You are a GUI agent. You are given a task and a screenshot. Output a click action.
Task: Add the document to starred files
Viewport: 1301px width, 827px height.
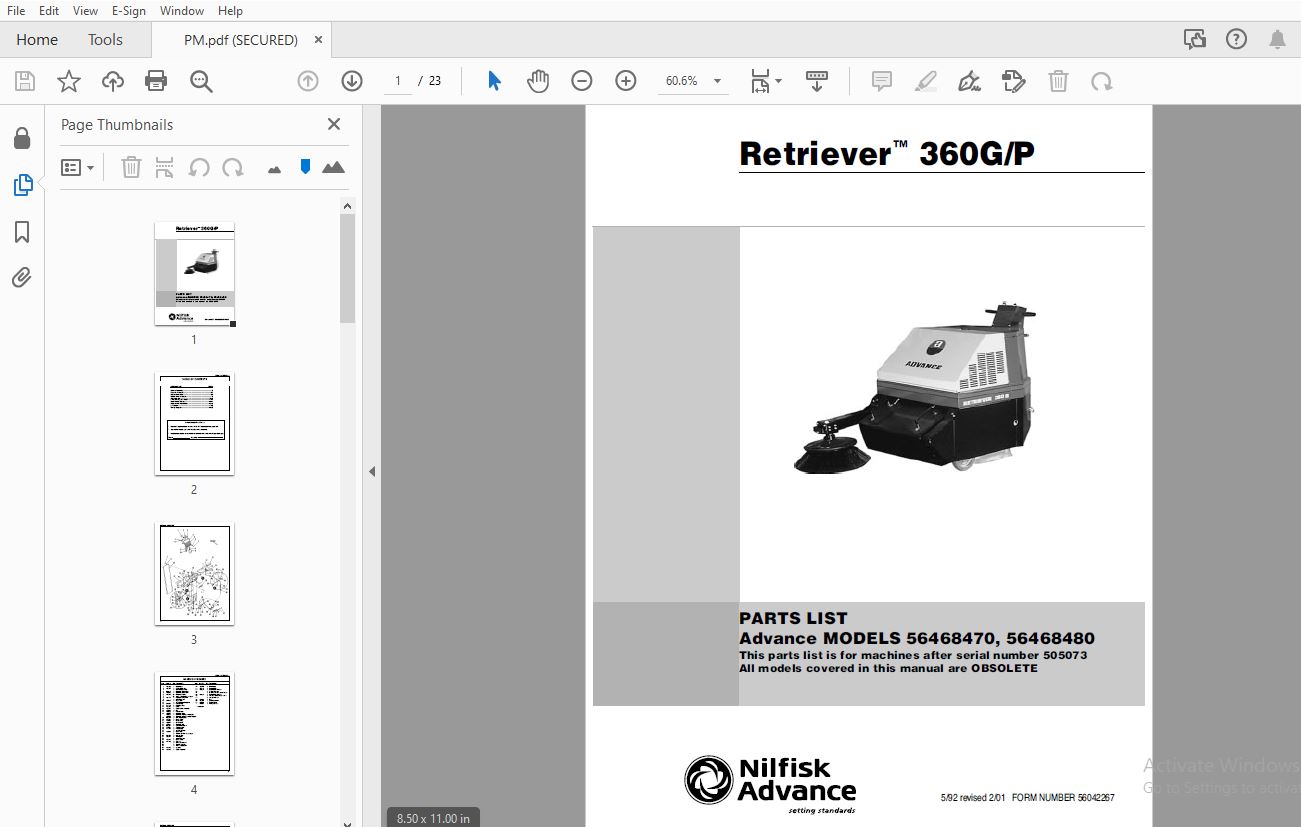(x=68, y=81)
